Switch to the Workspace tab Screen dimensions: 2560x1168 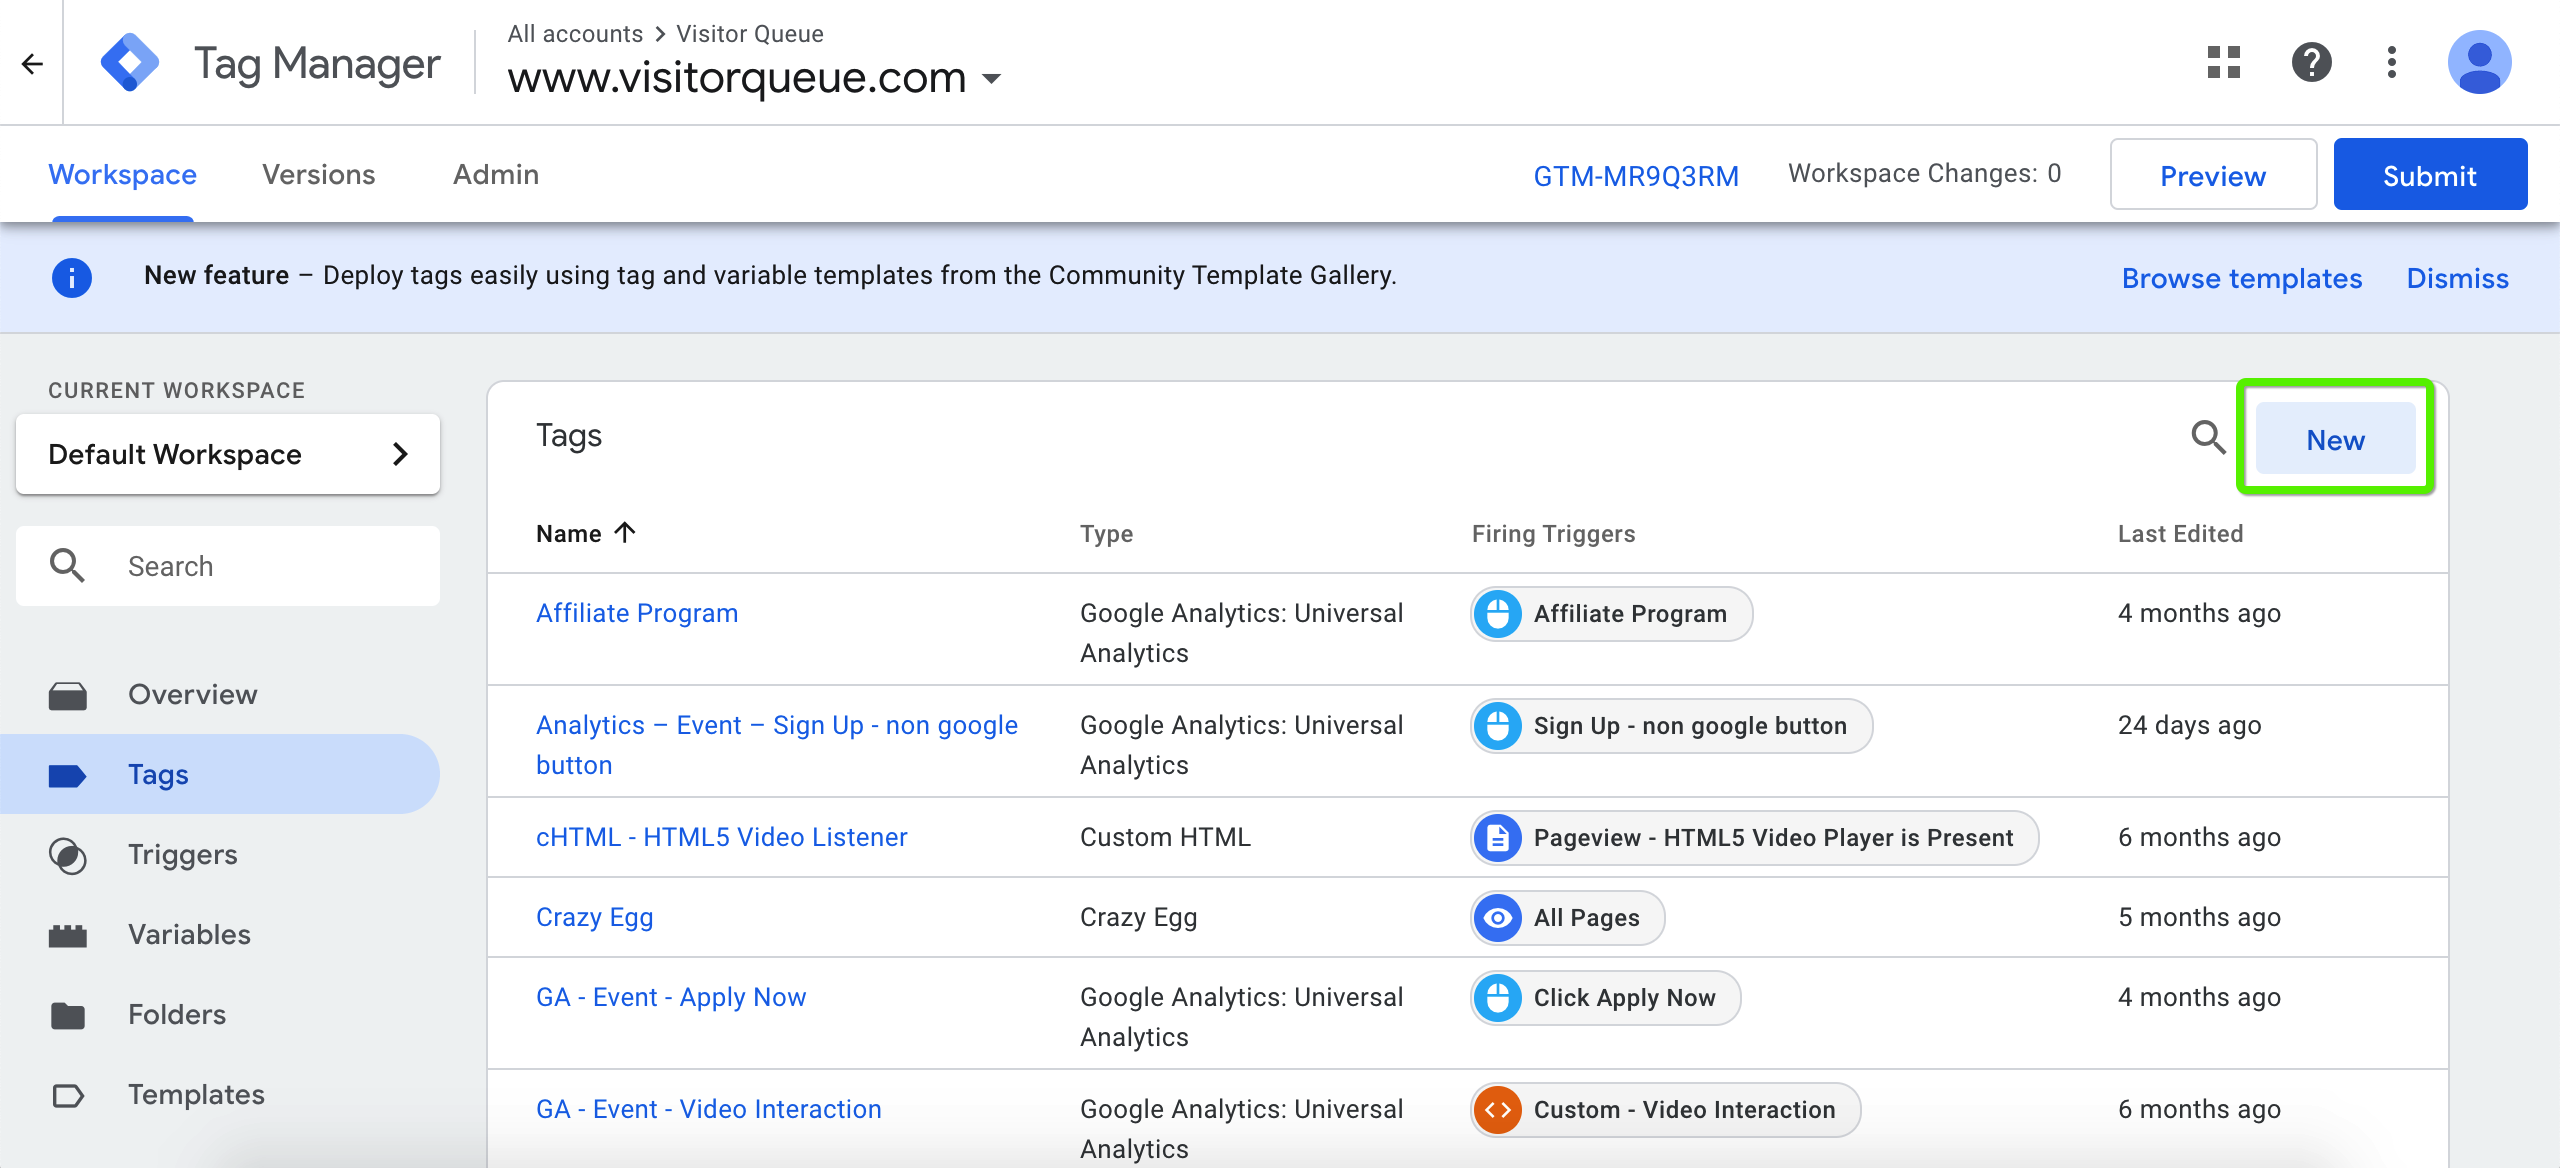click(122, 174)
